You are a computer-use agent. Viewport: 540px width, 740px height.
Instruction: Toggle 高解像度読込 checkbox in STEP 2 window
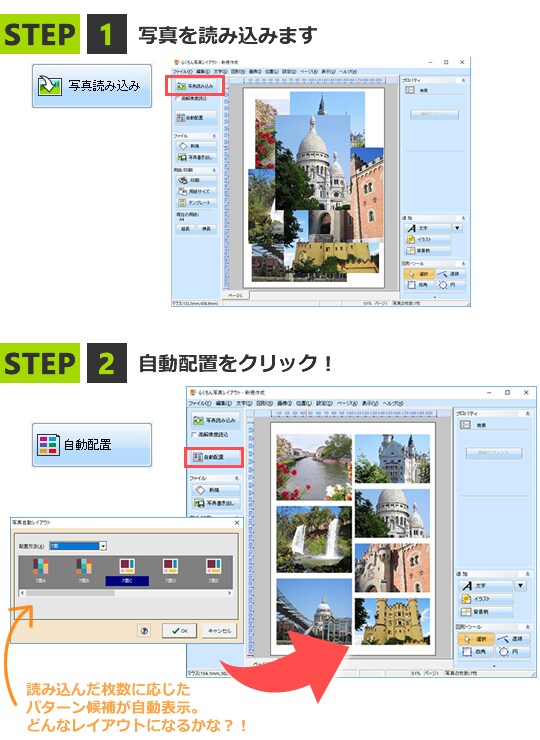tap(194, 434)
